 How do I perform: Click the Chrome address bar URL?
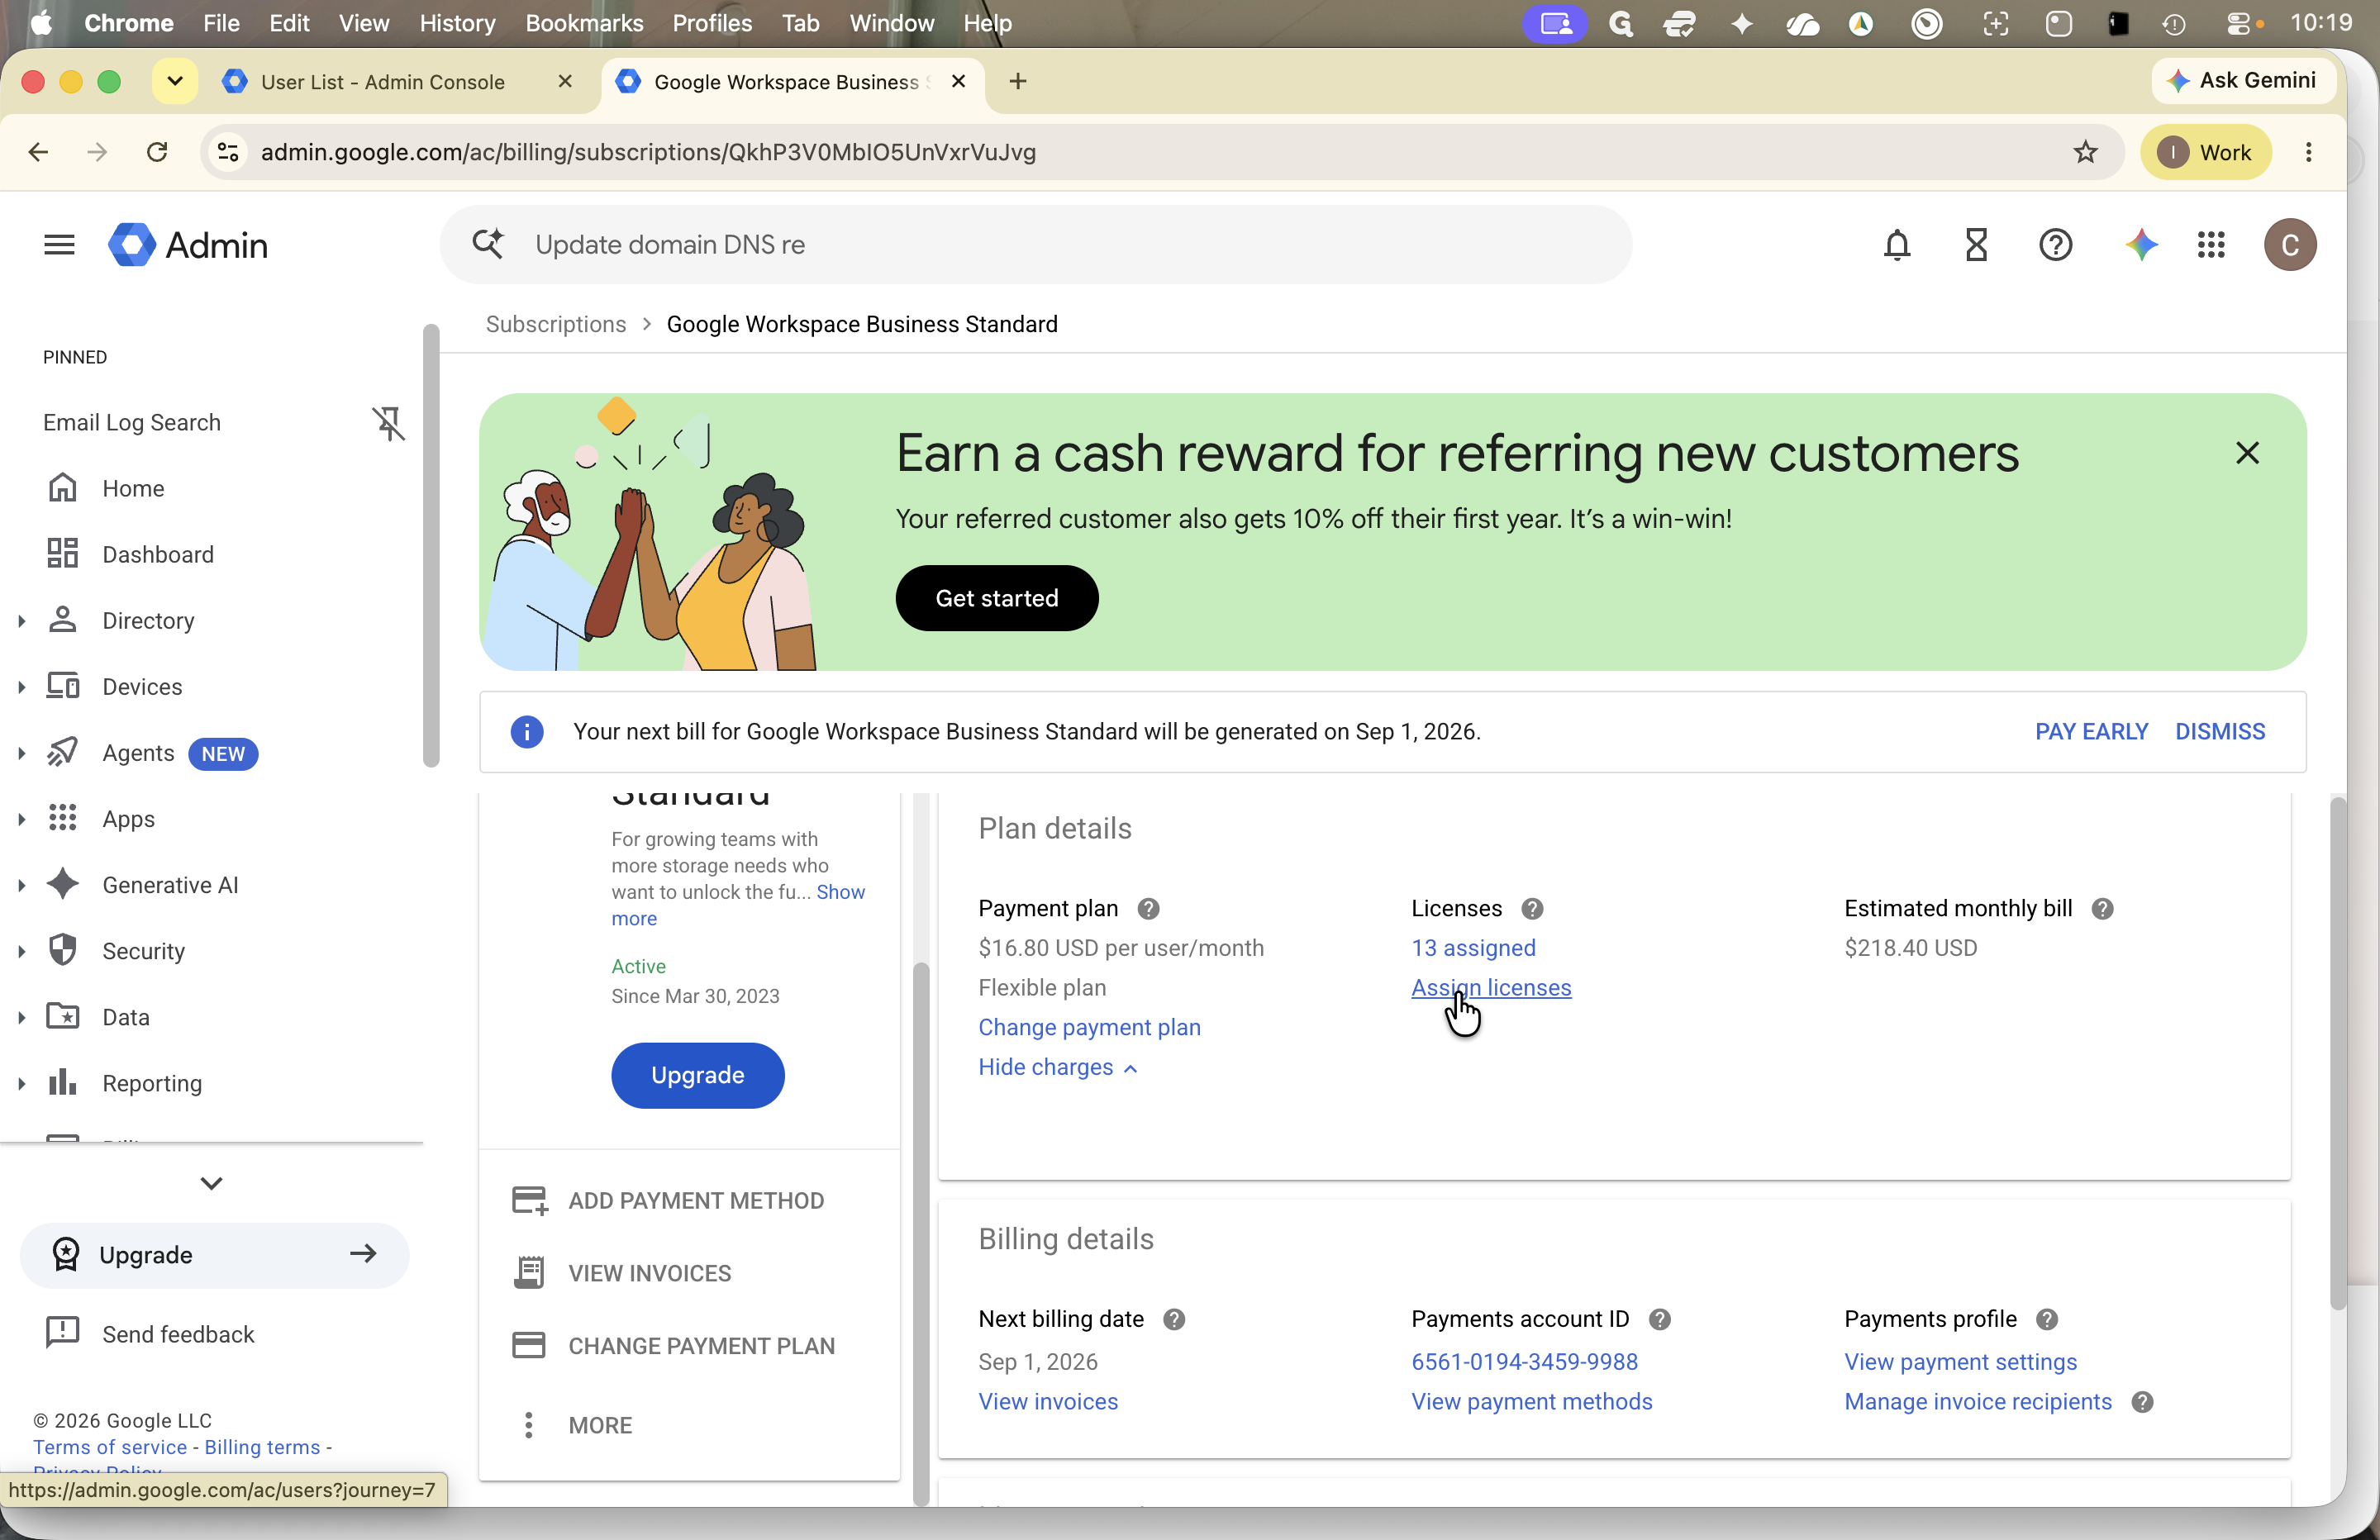click(648, 152)
